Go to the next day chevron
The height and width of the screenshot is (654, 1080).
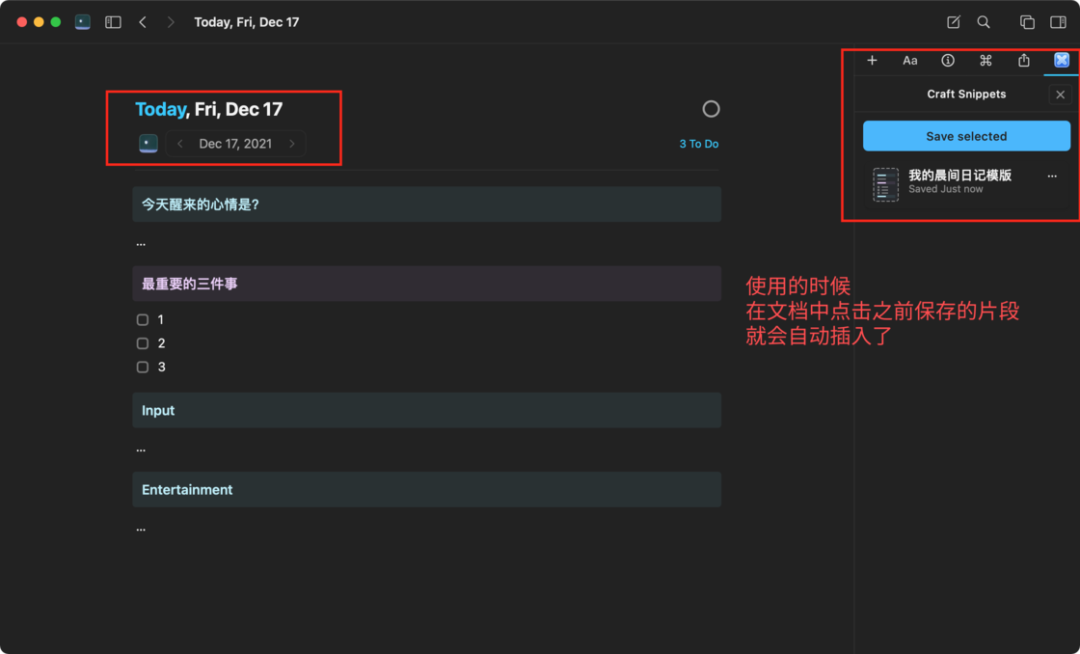(x=292, y=144)
